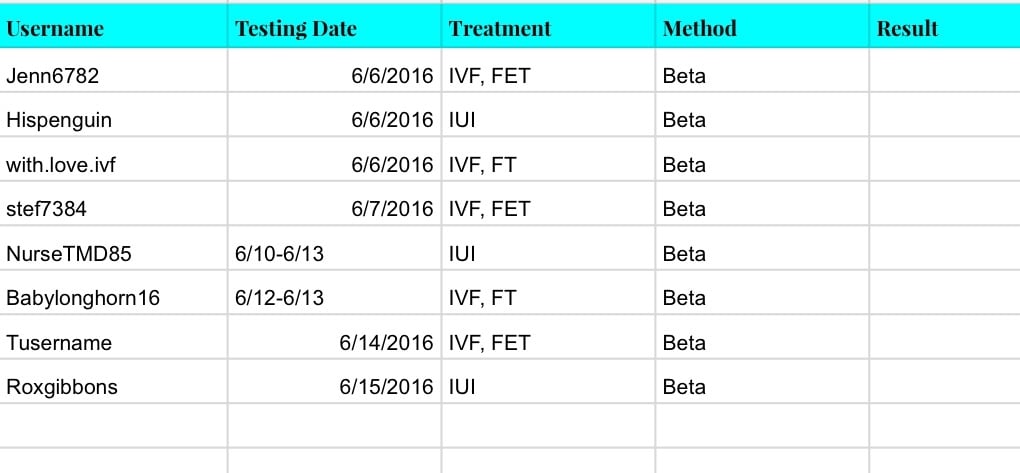Click the Hispenguin cell

59,120
